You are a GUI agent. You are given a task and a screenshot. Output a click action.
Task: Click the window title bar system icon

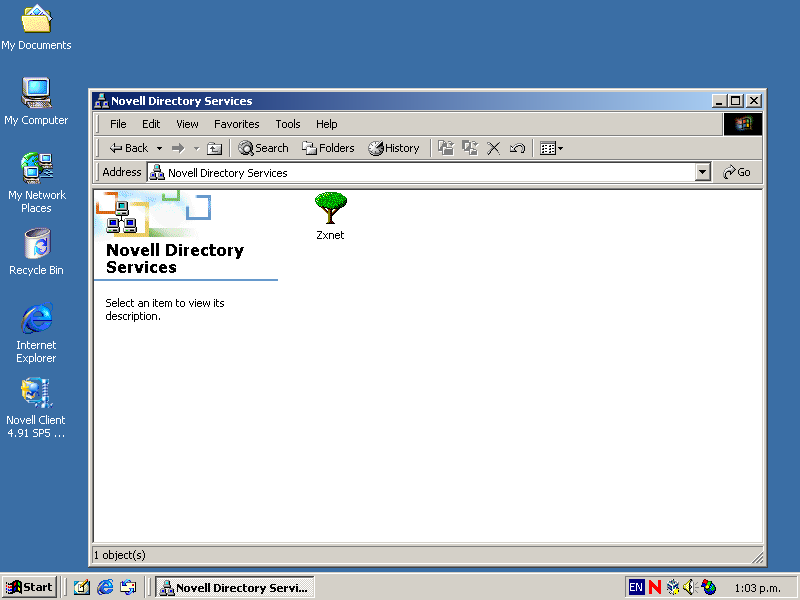point(102,101)
